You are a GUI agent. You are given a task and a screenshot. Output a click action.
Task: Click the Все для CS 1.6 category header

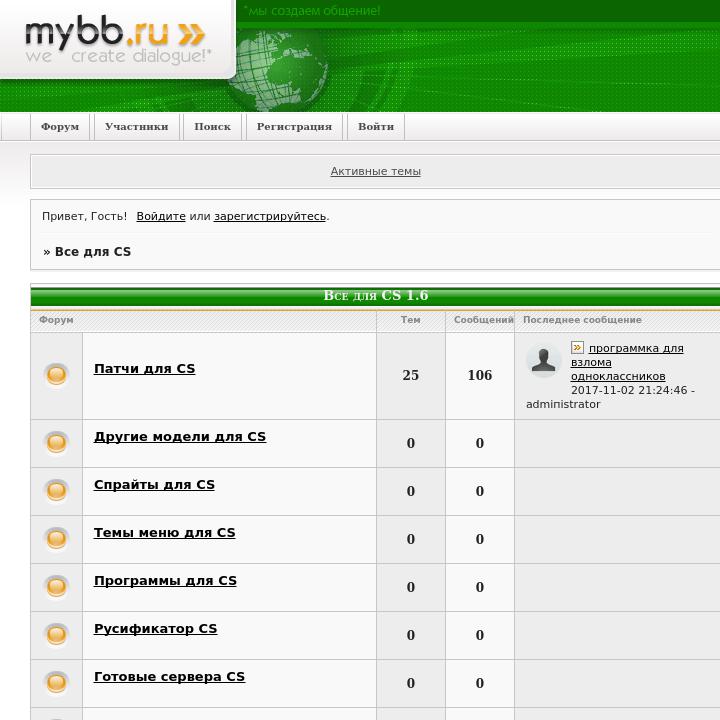(x=376, y=295)
